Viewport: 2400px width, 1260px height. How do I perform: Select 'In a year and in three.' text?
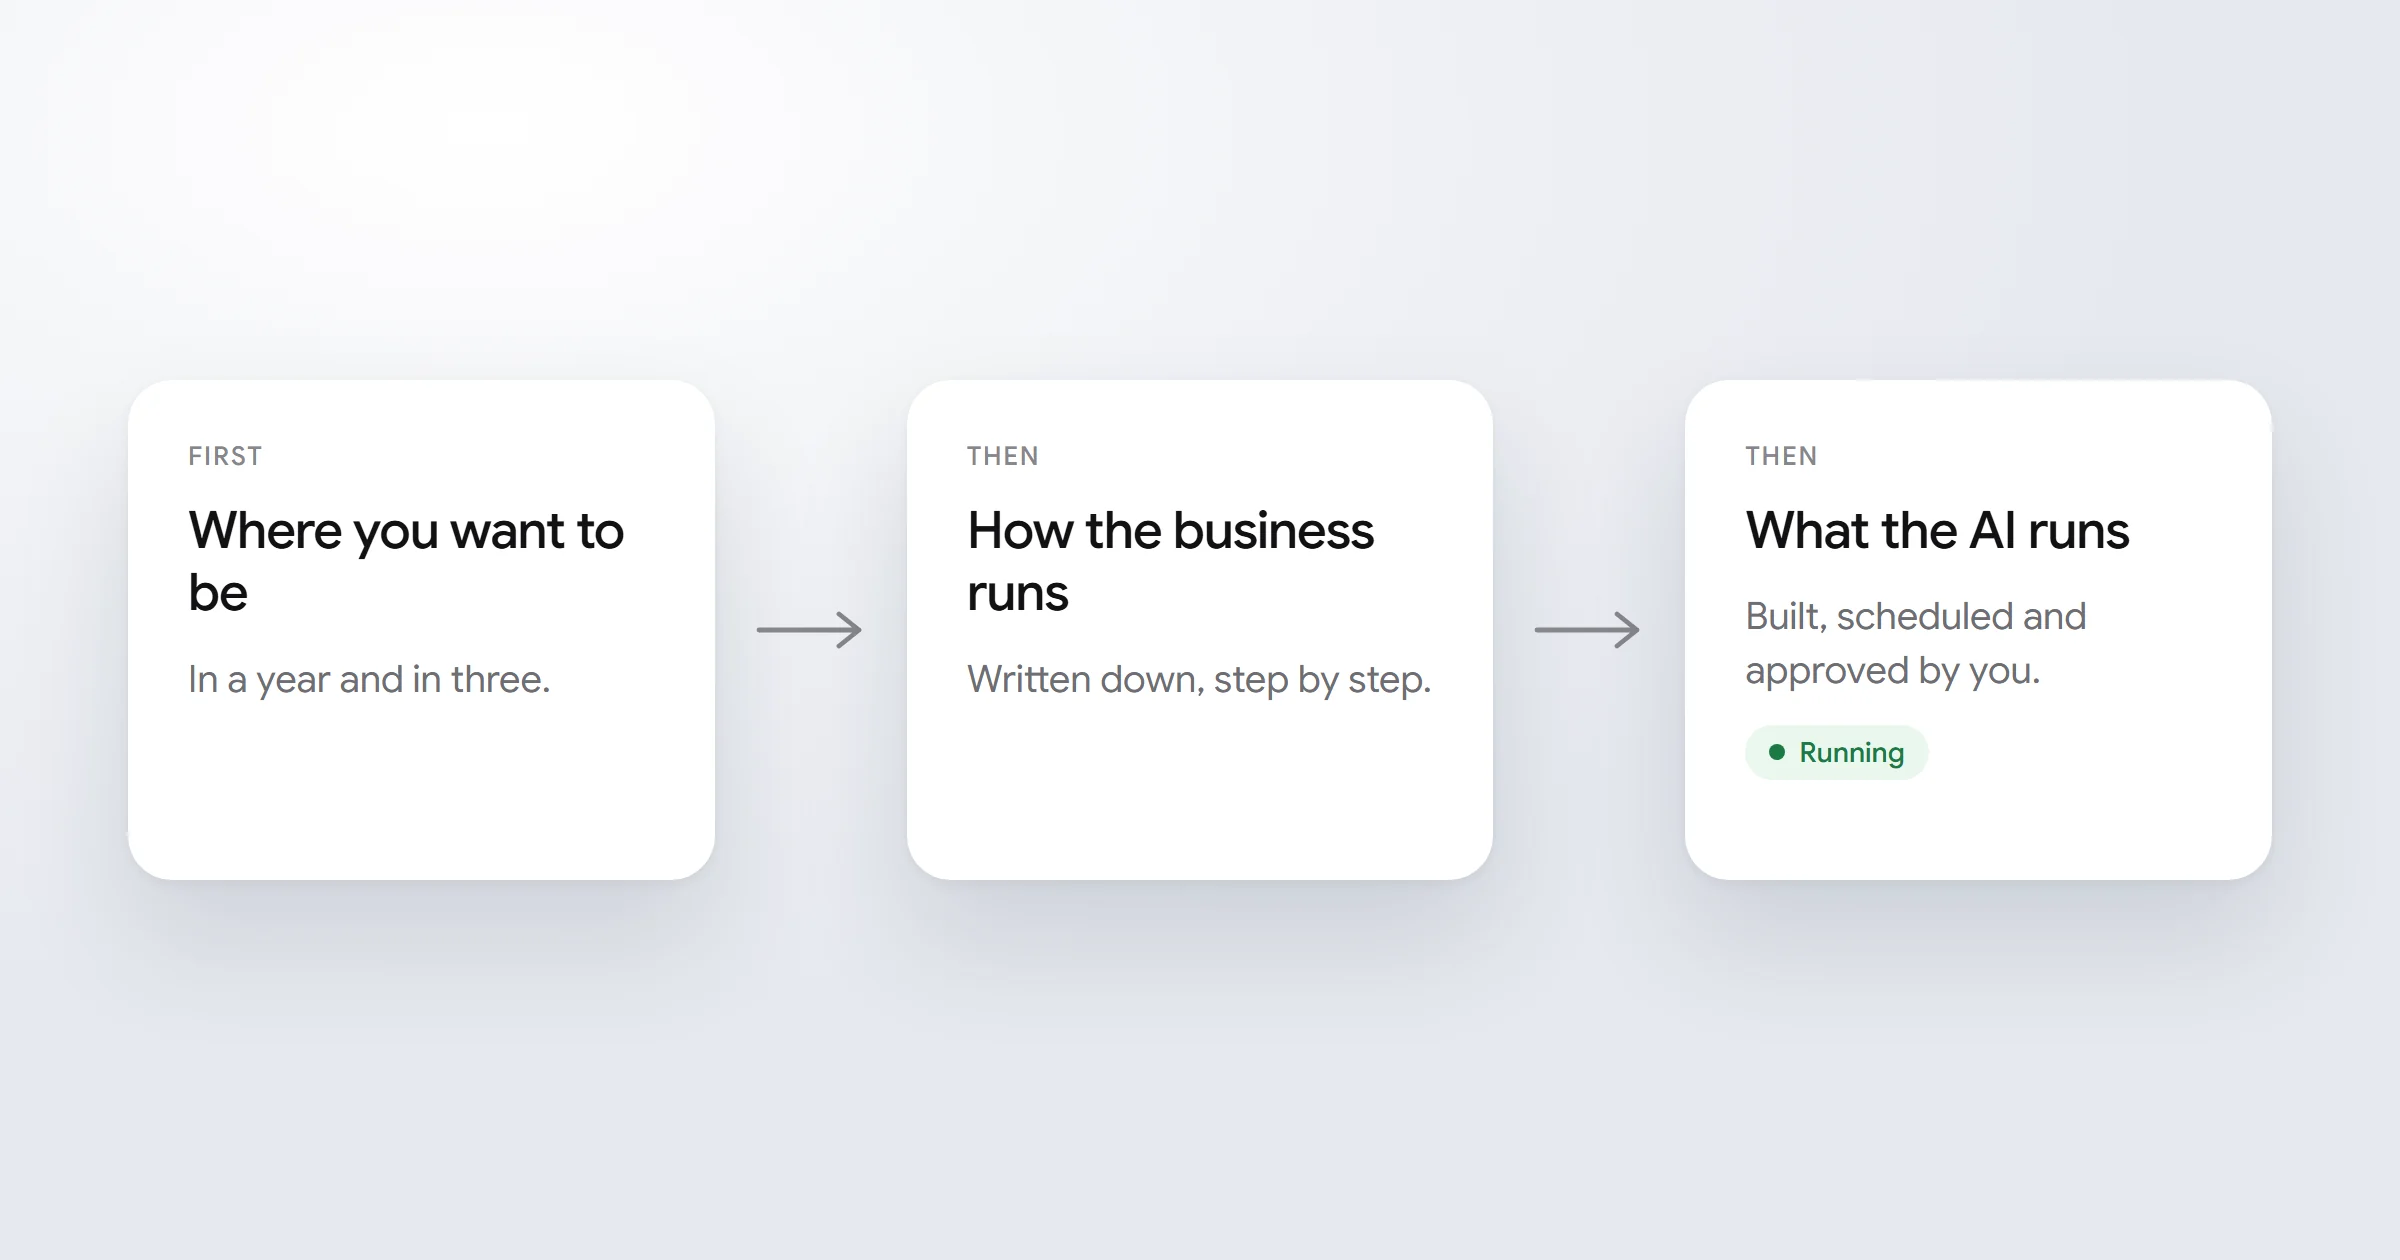[369, 680]
